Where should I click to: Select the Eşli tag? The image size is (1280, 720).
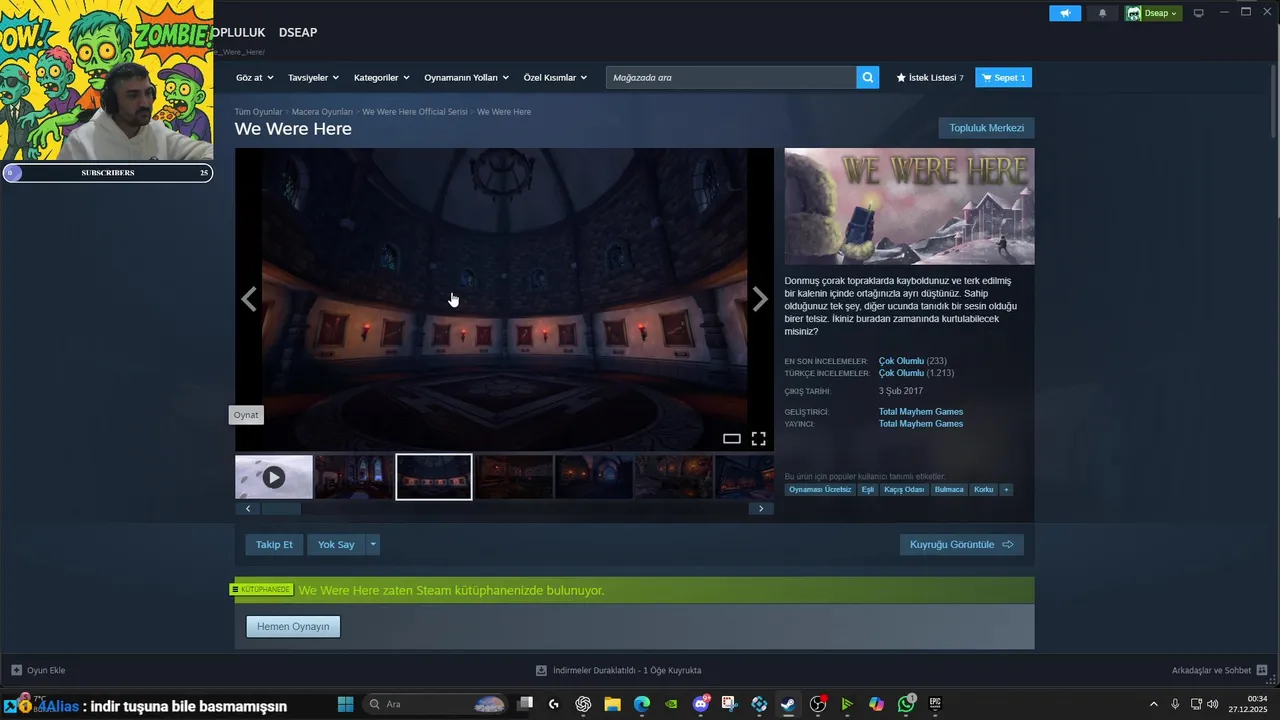[867, 490]
